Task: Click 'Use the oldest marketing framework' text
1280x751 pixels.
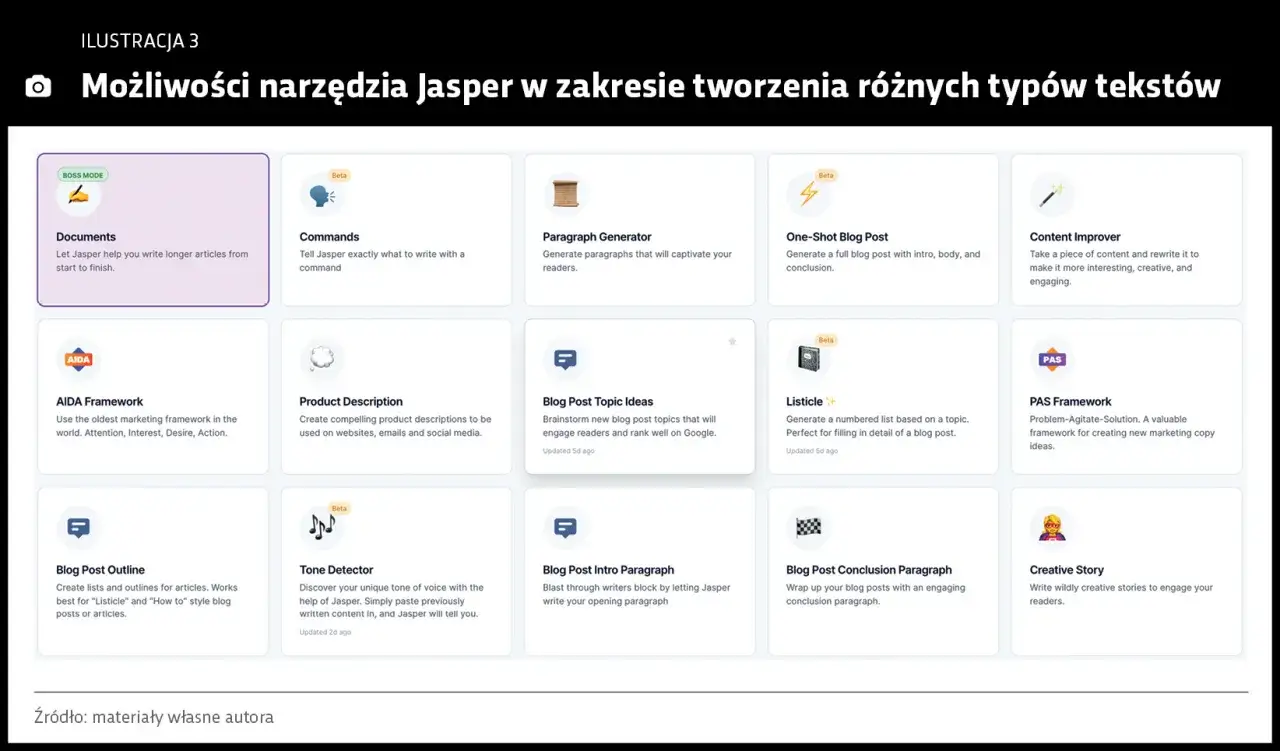Action: 147,426
